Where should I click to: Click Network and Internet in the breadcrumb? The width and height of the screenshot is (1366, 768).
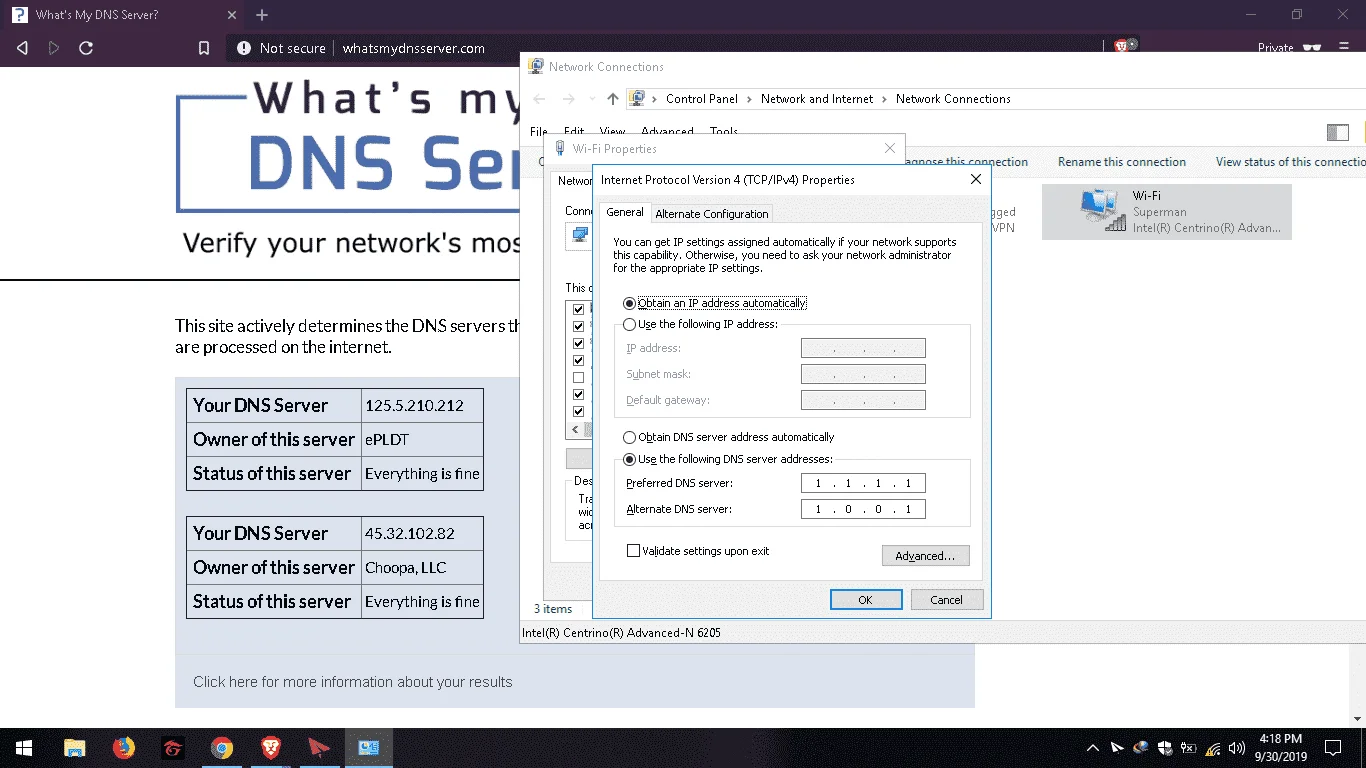click(817, 99)
